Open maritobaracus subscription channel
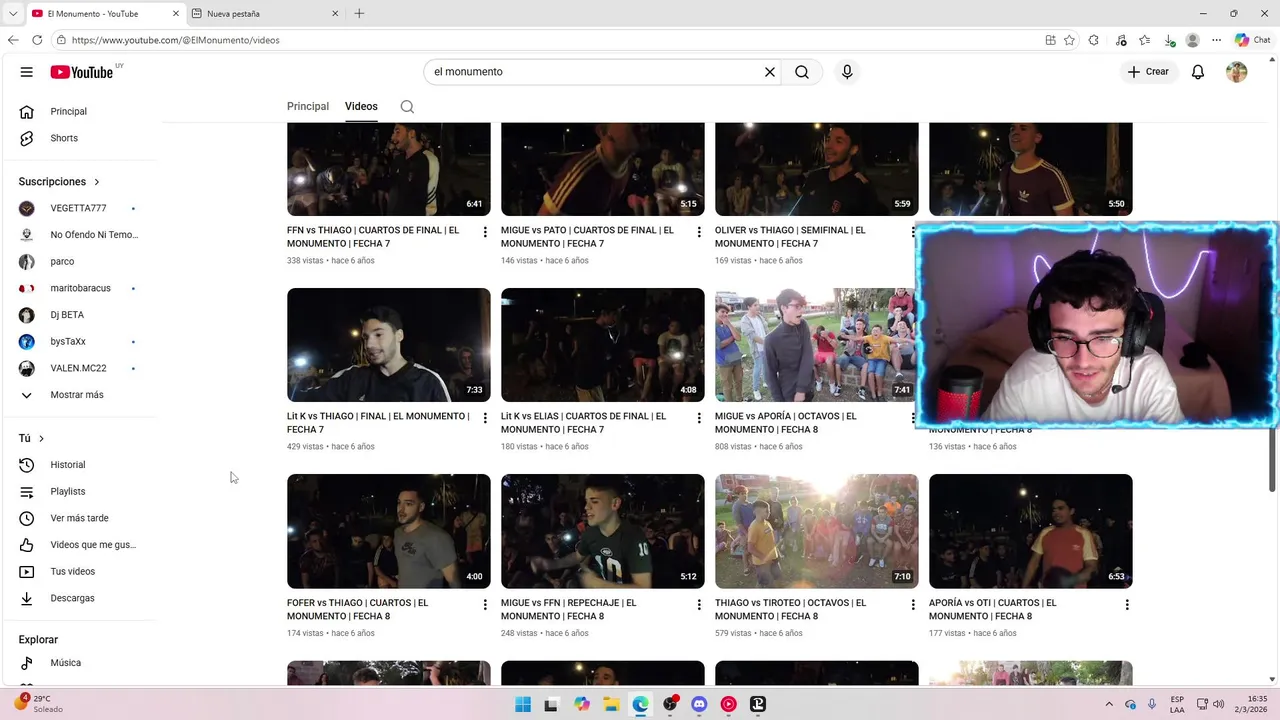Image resolution: width=1280 pixels, height=720 pixels. pyautogui.click(x=83, y=288)
